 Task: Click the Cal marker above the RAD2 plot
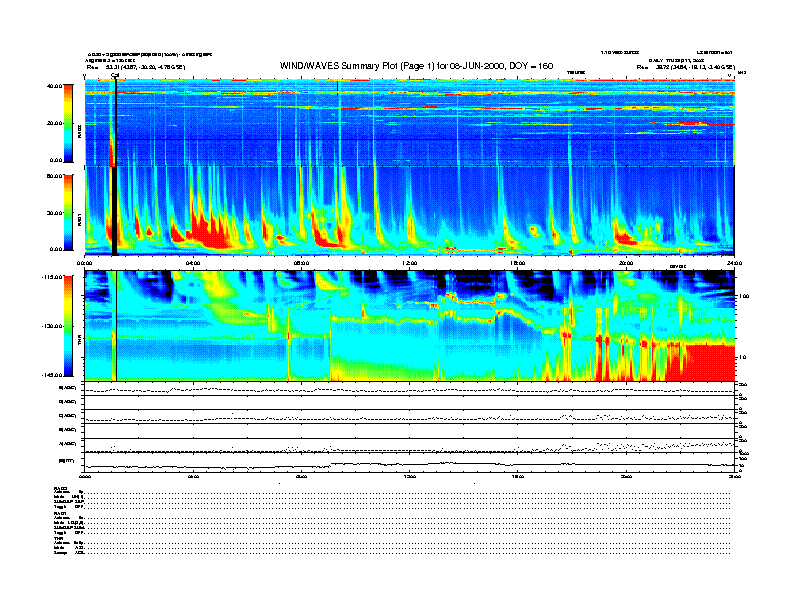point(115,76)
